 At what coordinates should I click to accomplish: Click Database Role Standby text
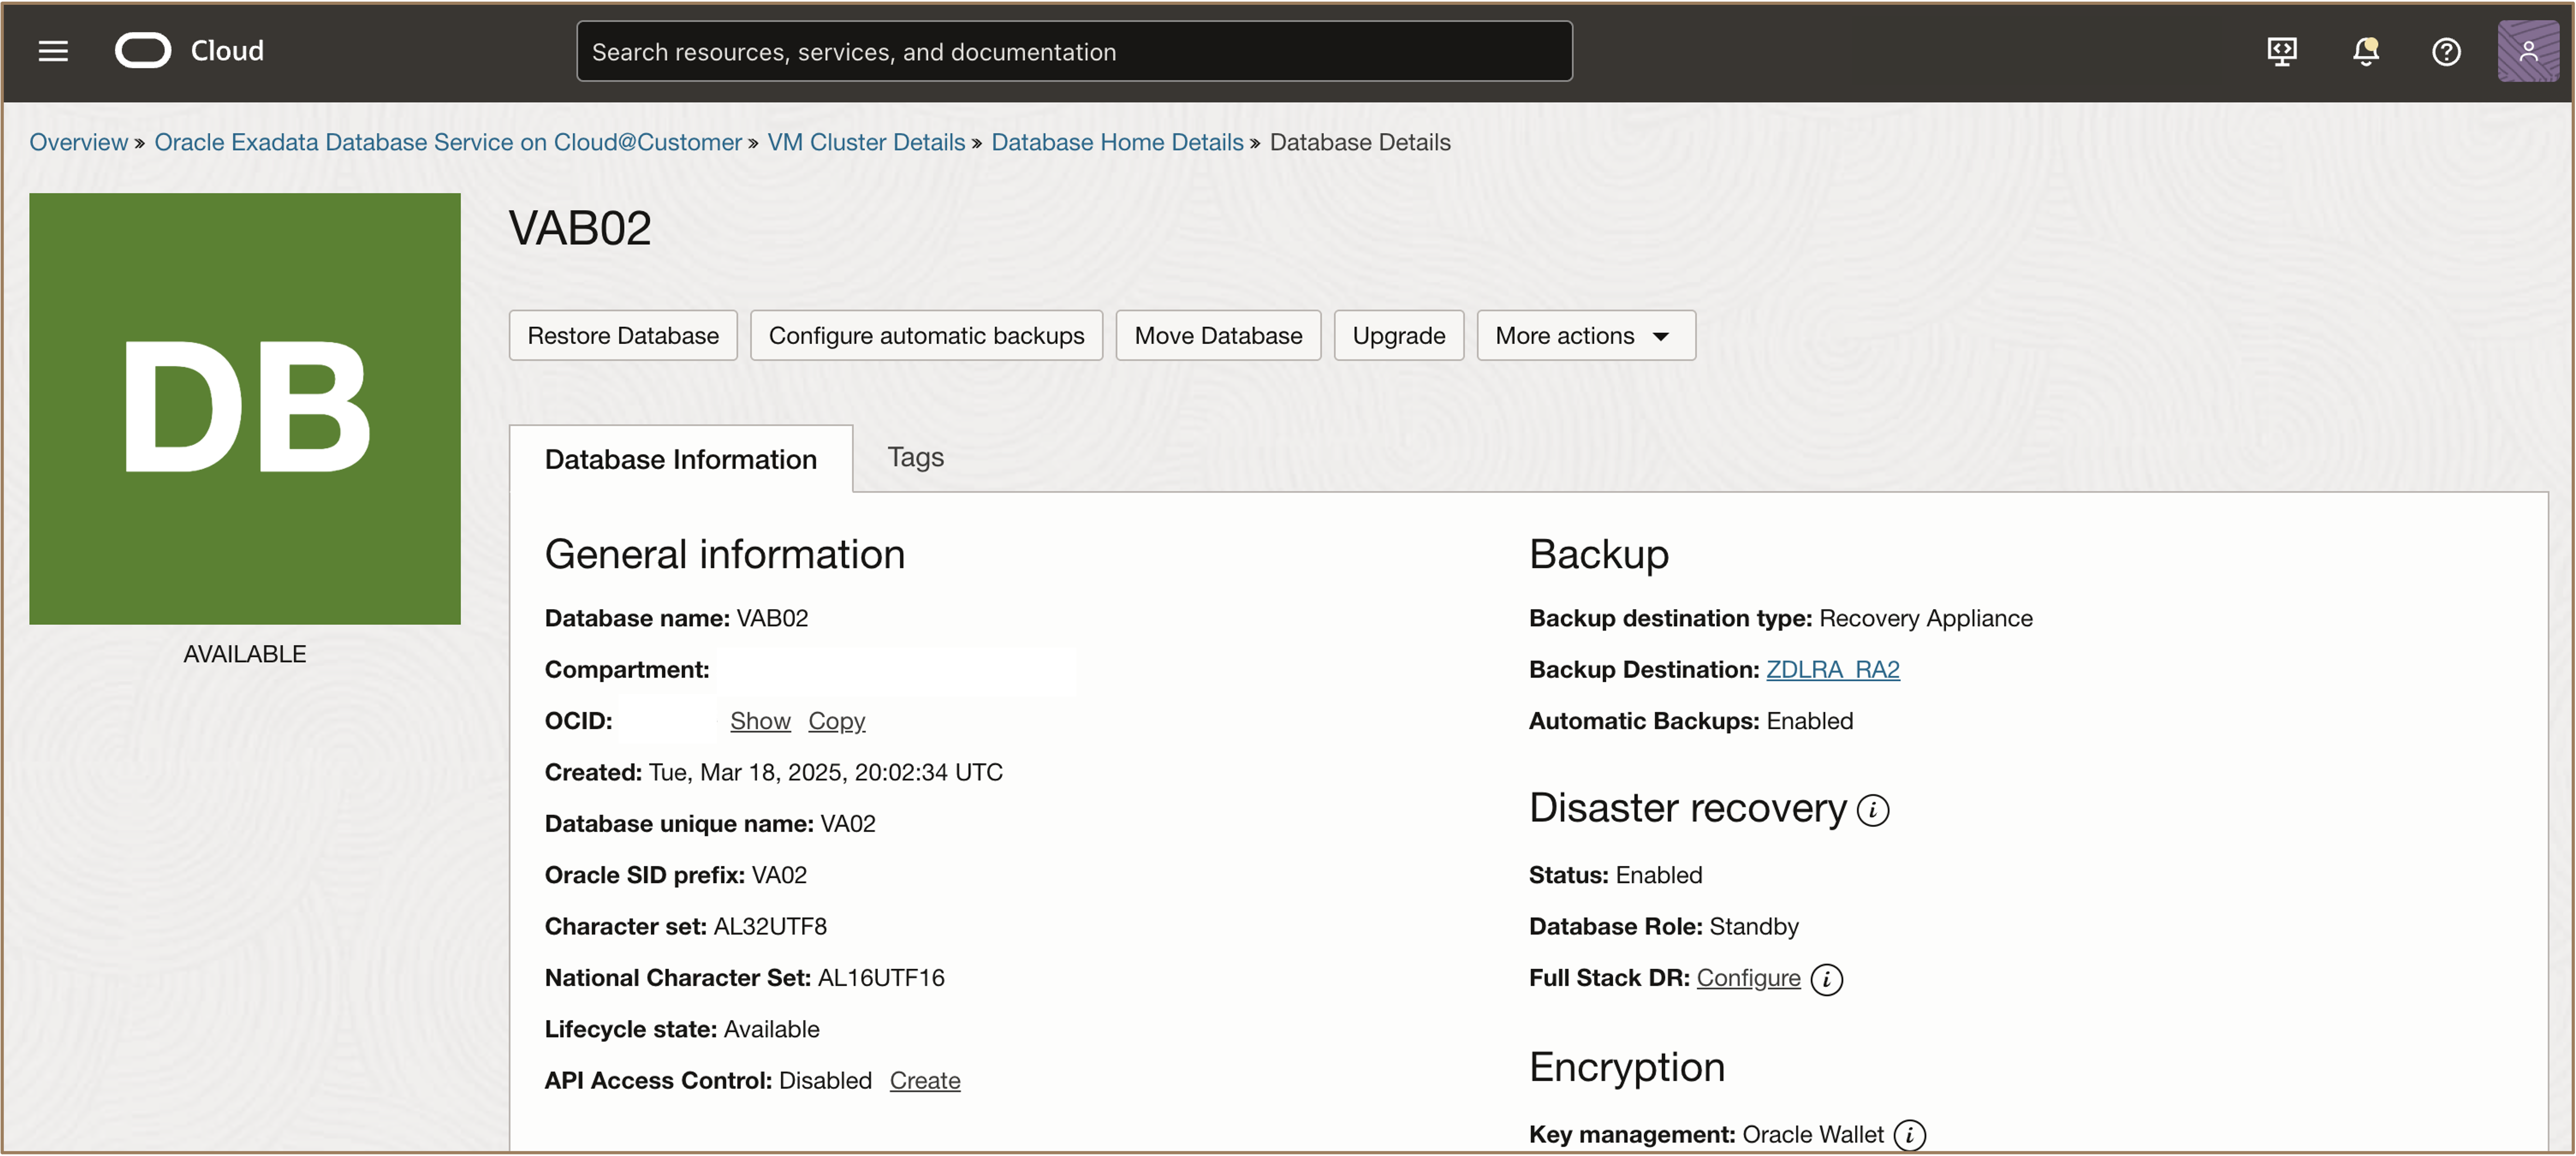pos(1664,926)
